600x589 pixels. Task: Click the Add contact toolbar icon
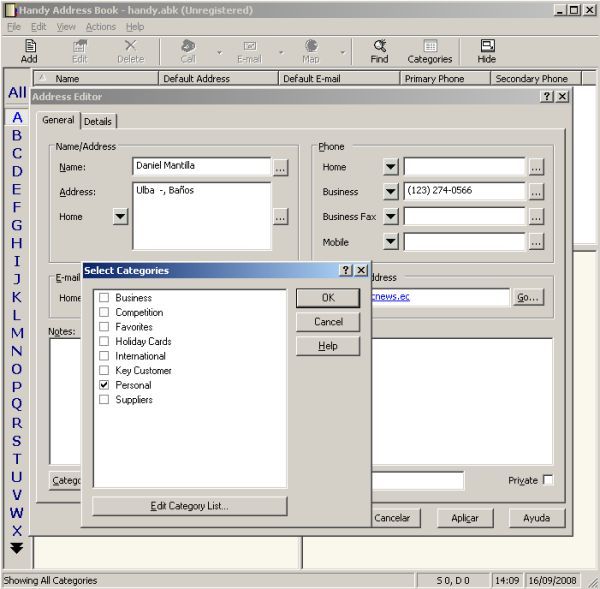point(29,51)
